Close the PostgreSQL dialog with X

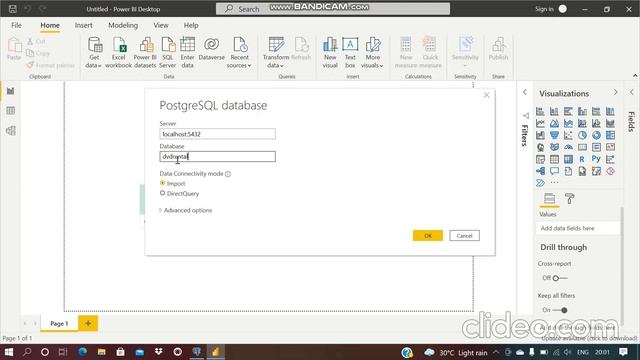(487, 95)
